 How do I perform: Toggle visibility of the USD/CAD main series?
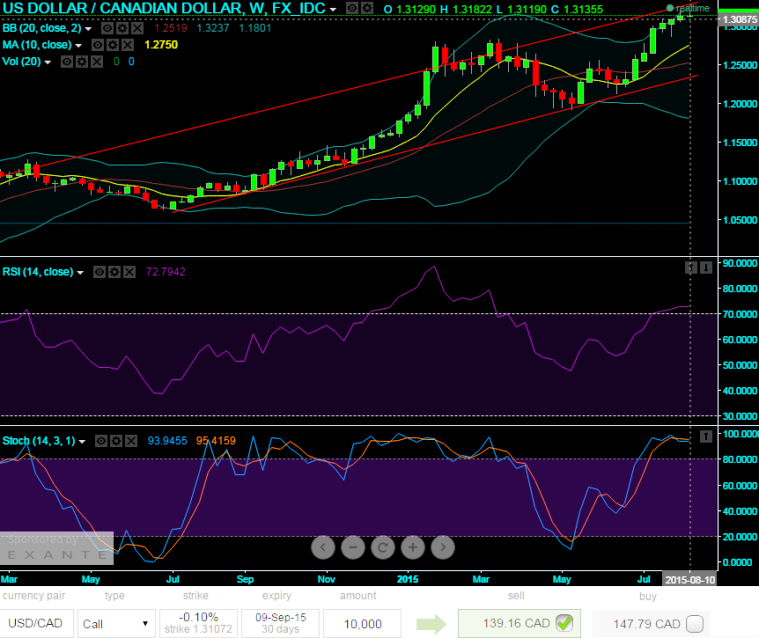tap(352, 8)
